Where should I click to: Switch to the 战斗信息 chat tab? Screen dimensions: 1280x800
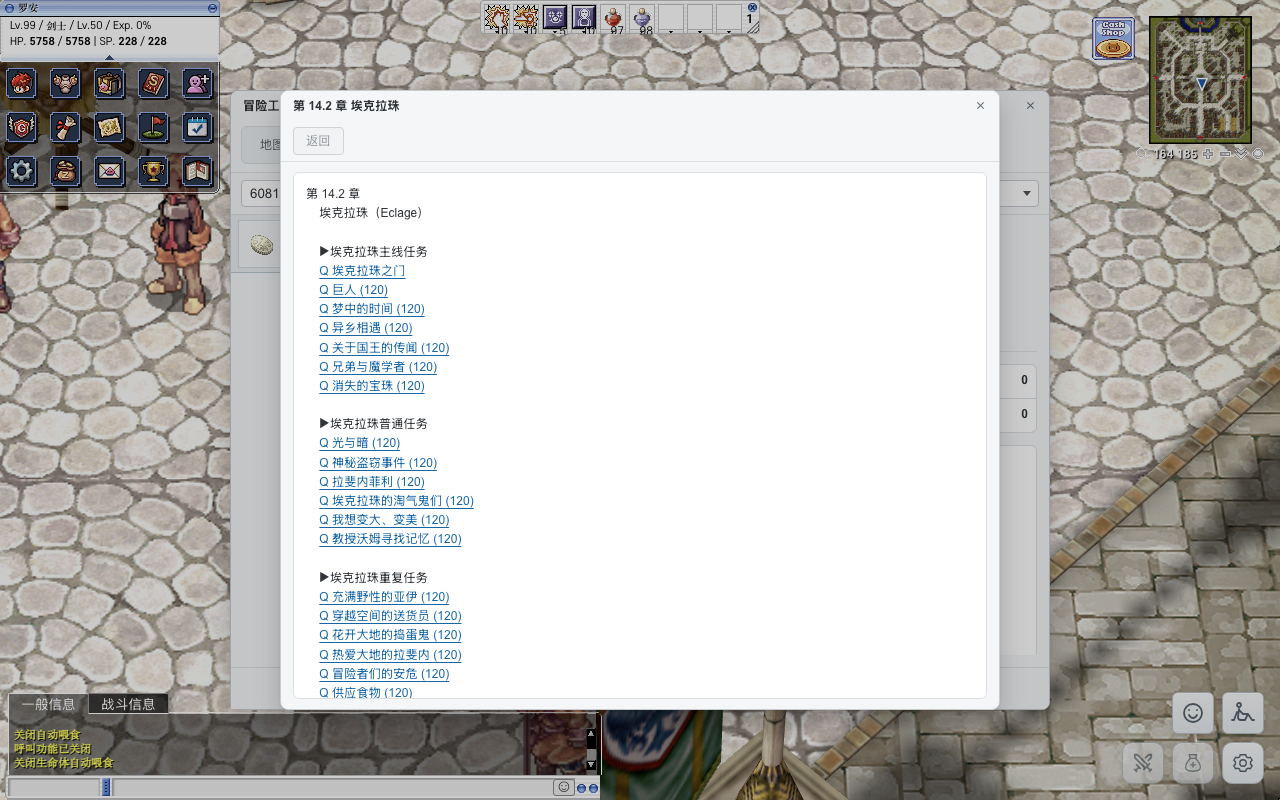tap(128, 704)
